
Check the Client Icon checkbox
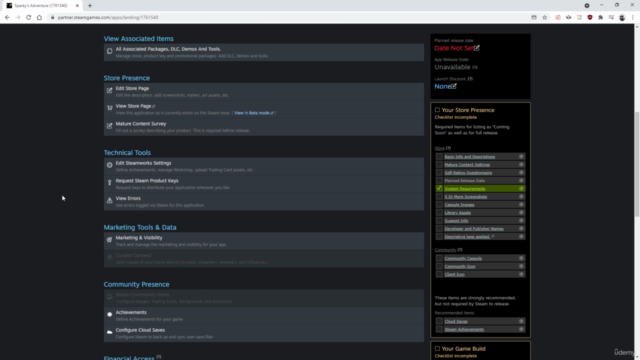439,274
